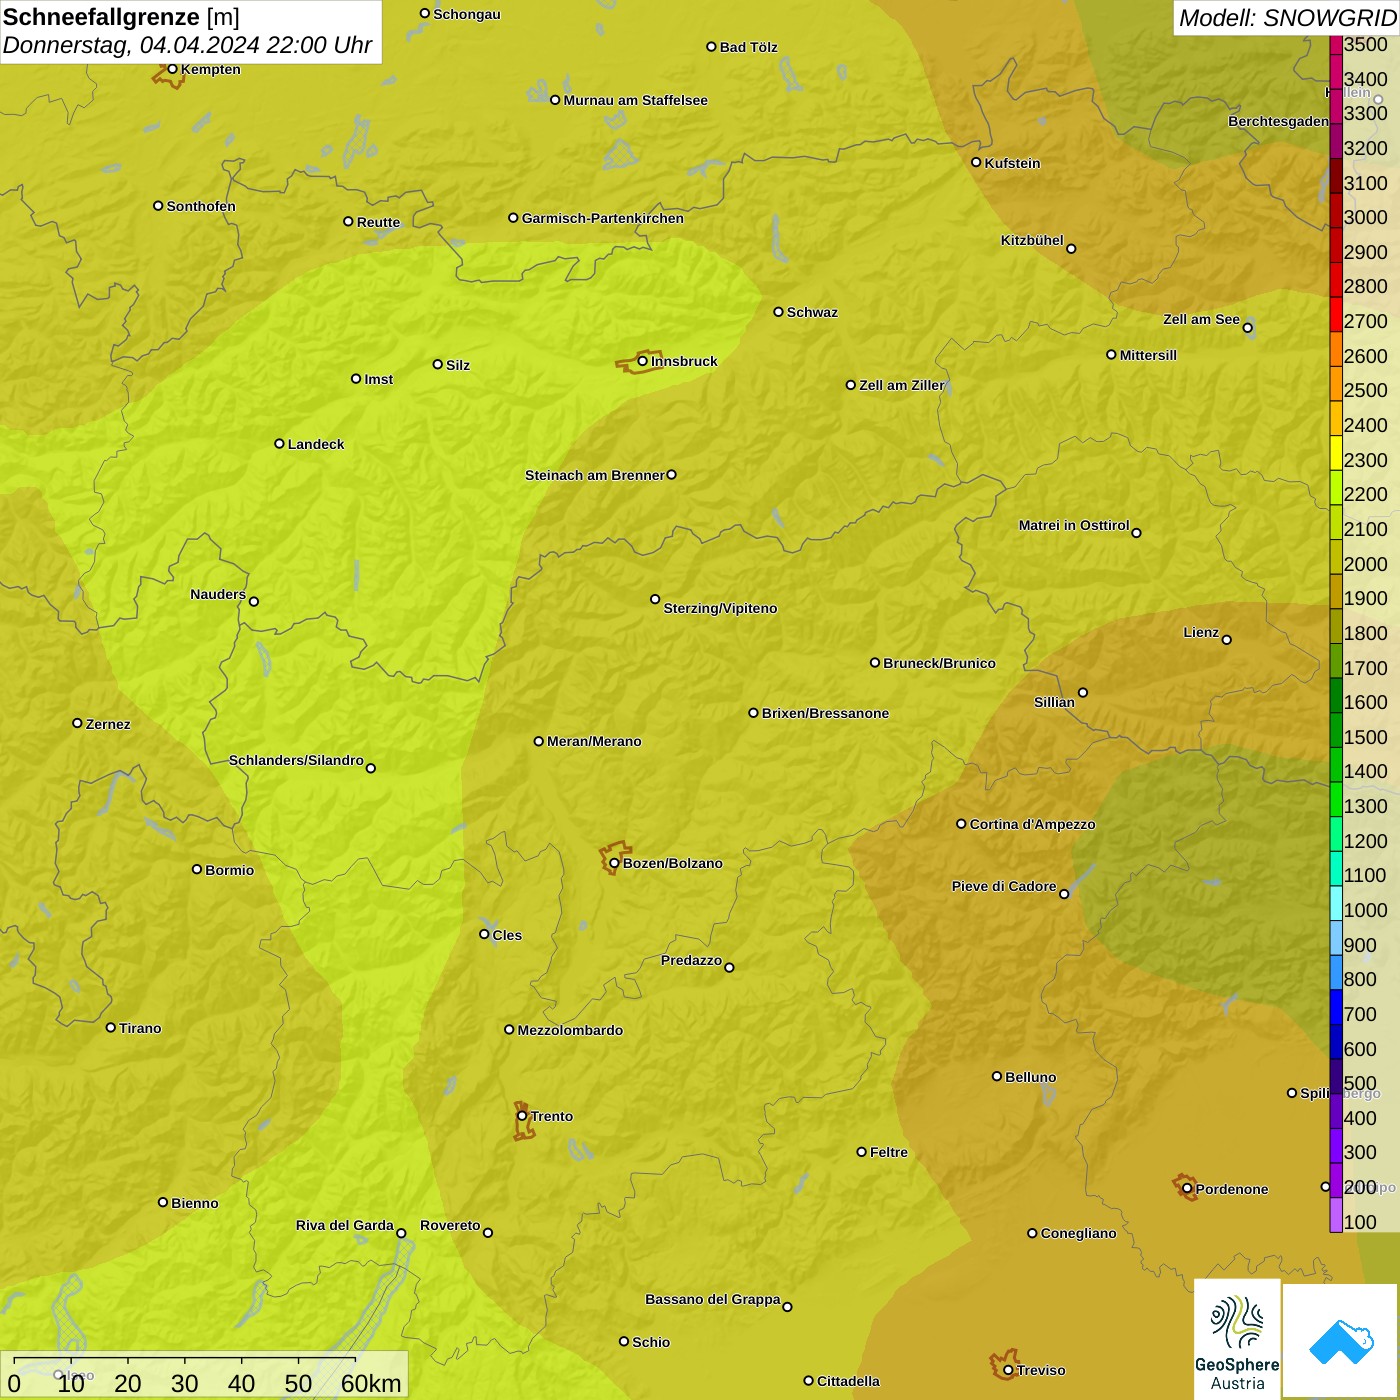The image size is (1400, 1400).
Task: Click the Matrei in Osttirol location dot
Action: coord(1136,533)
